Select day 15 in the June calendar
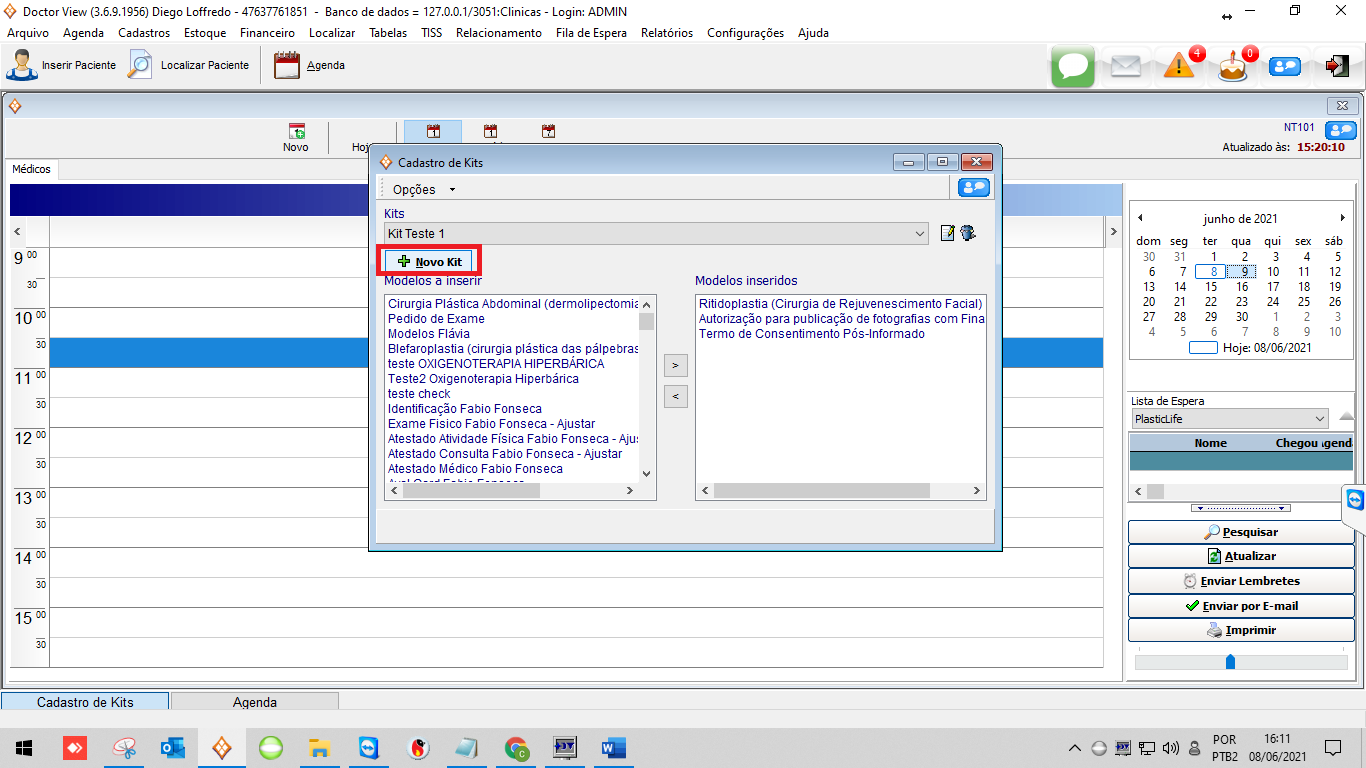Screen dimensions: 1366x768 click(x=1210, y=287)
